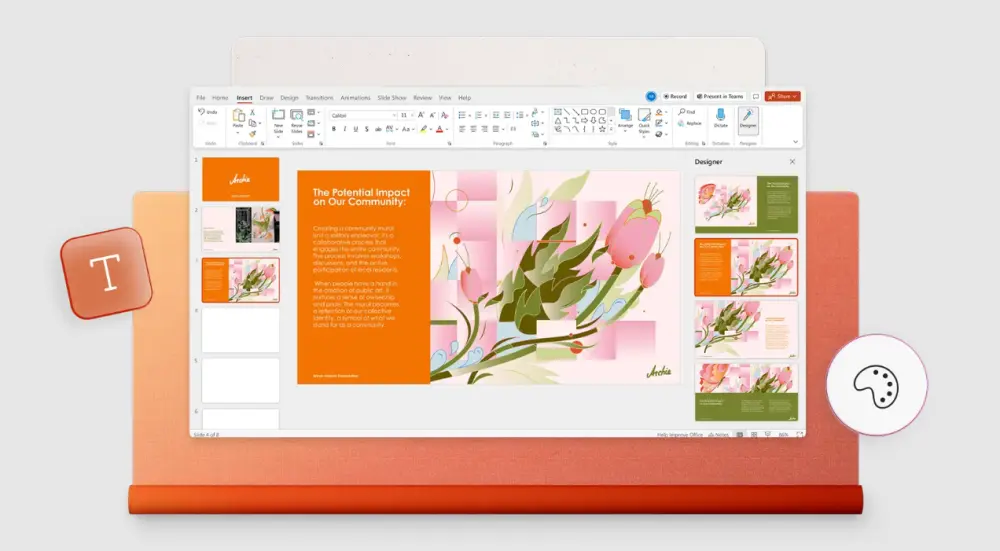Image resolution: width=1000 pixels, height=551 pixels.
Task: Click the yellow text highlight color swatch
Action: 423,129
